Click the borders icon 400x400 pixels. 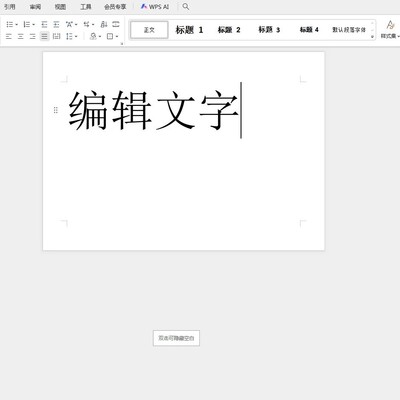[110, 36]
